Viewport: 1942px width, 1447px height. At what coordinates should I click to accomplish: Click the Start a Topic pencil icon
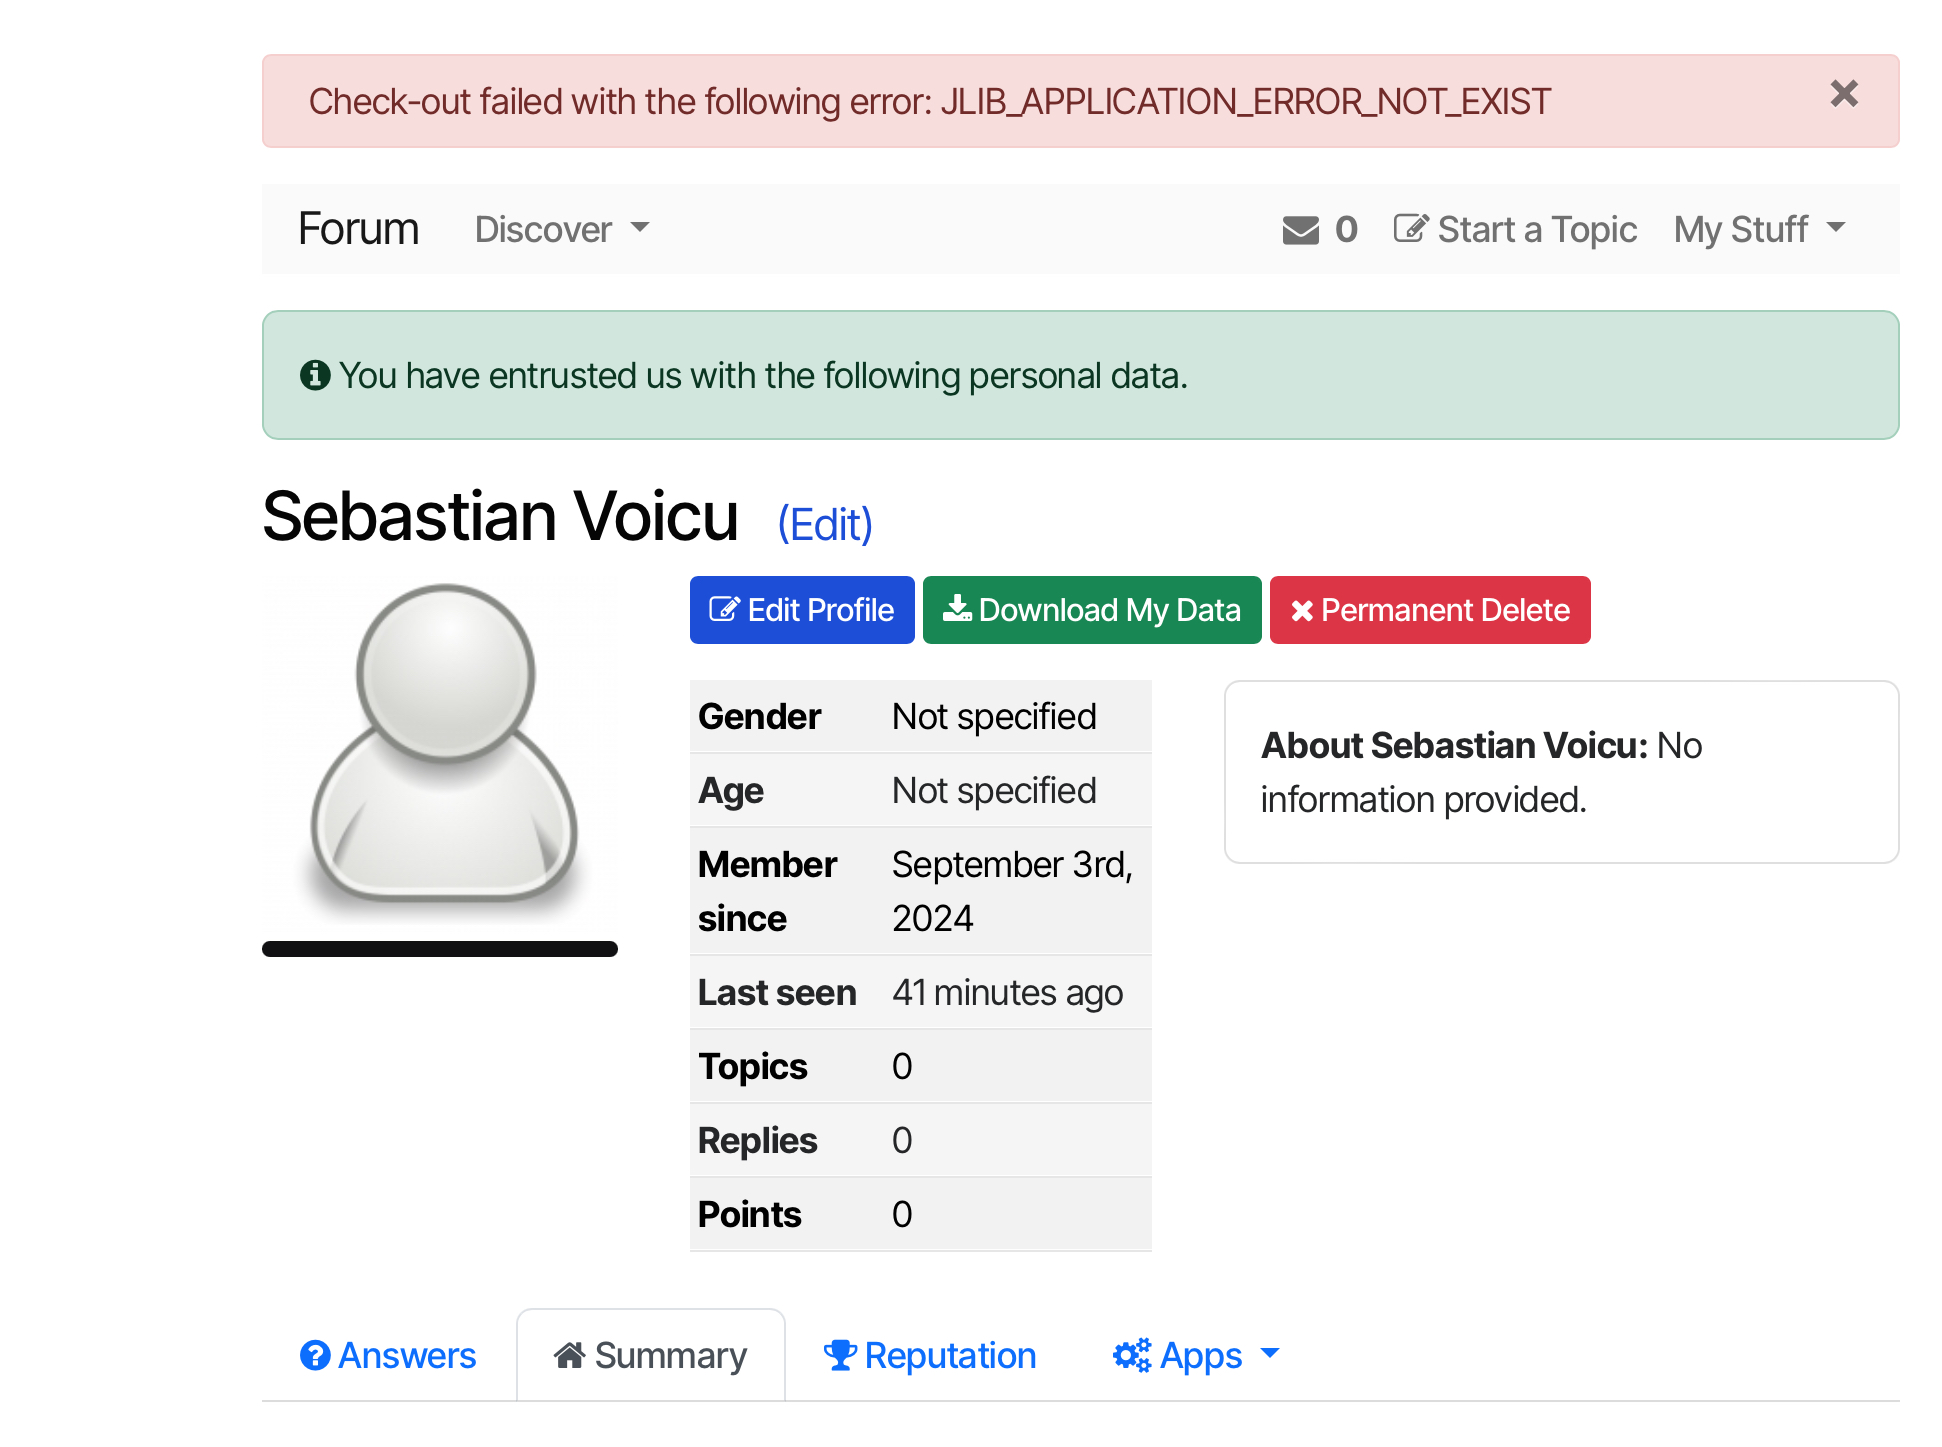click(1410, 229)
